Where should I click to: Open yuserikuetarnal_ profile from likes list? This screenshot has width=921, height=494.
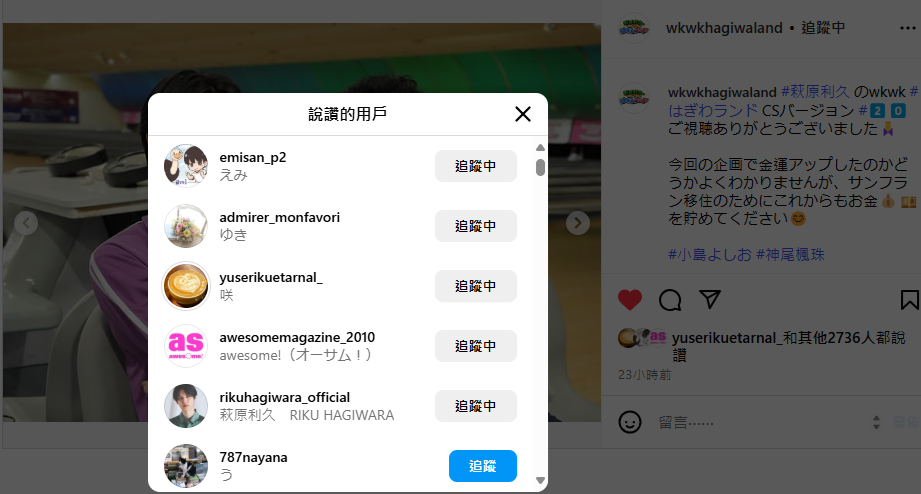pyautogui.click(x=271, y=277)
